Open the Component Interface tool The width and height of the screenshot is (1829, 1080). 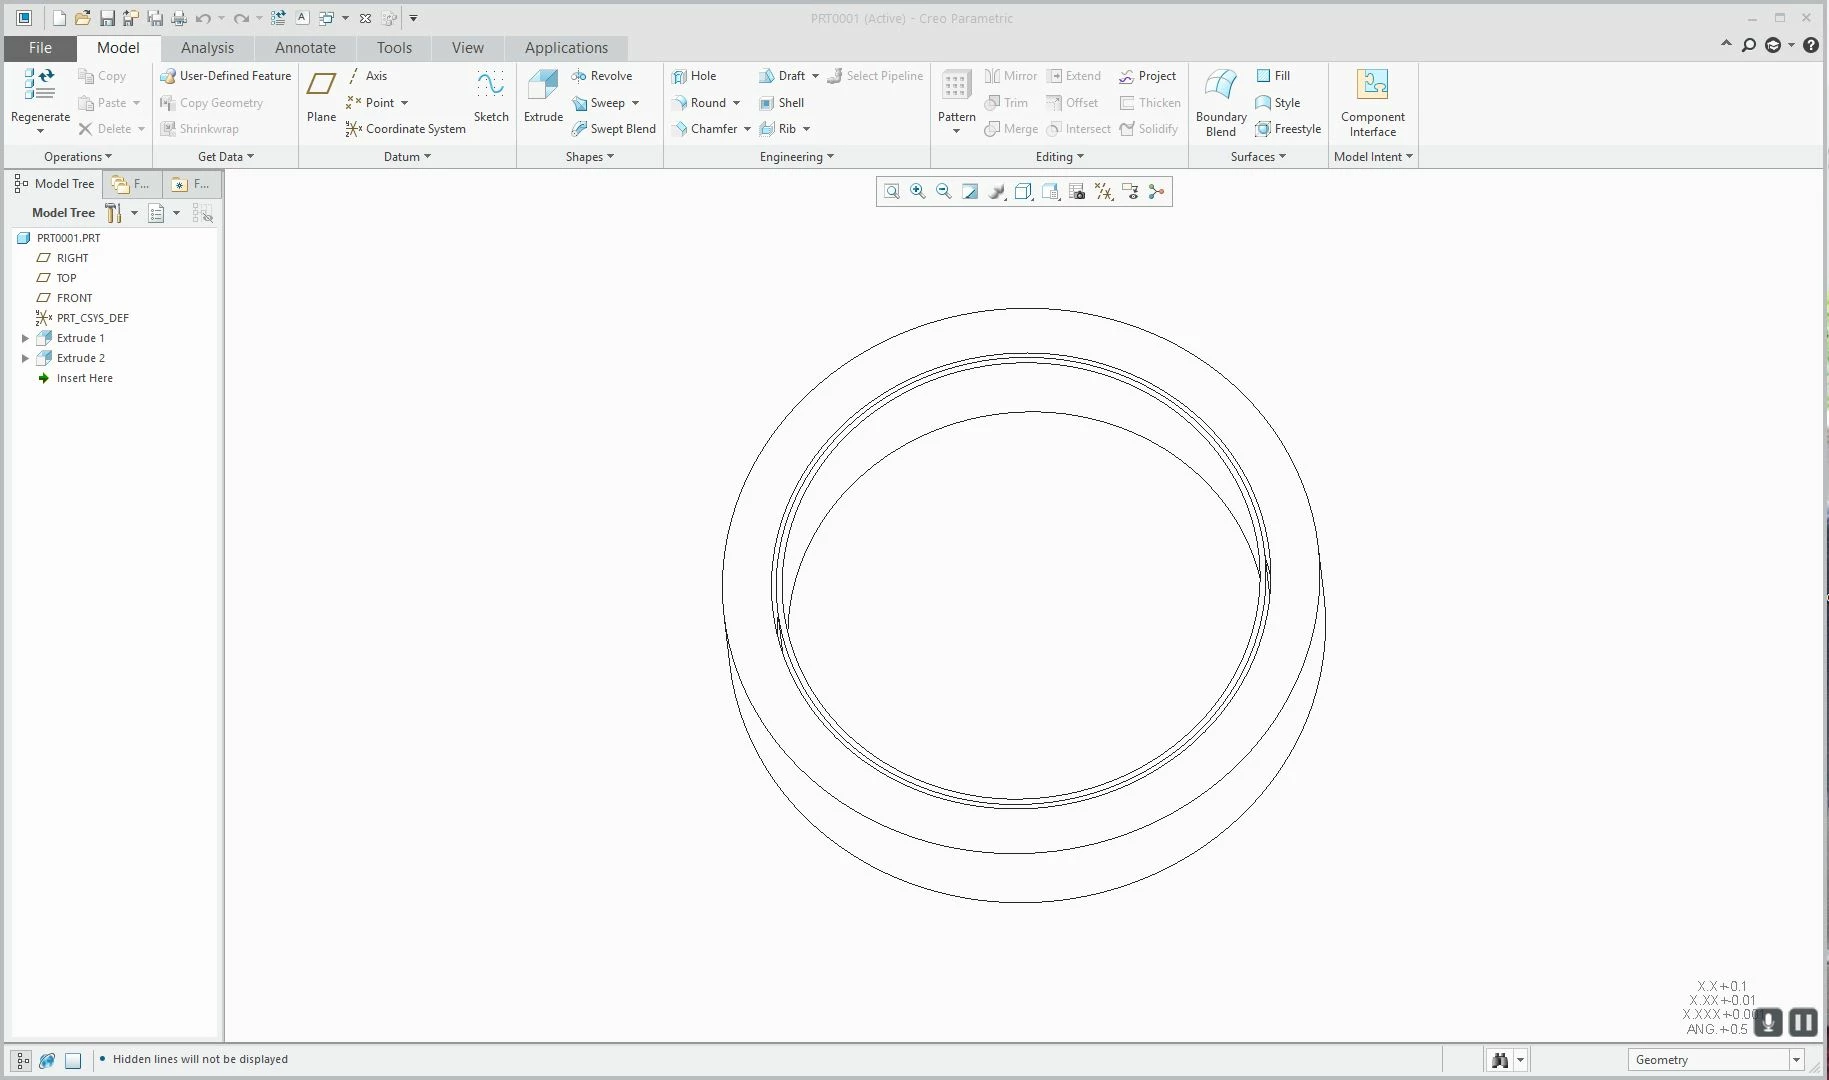(1372, 103)
